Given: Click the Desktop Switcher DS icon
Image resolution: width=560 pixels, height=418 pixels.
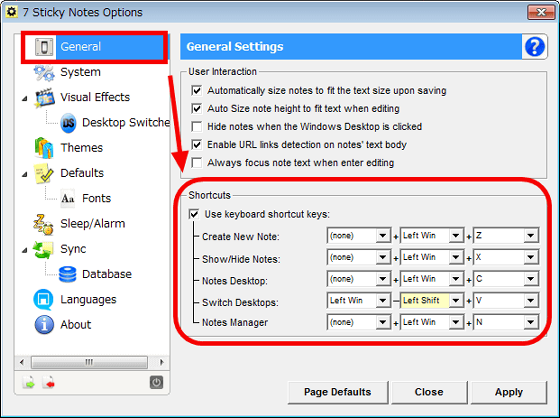Looking at the screenshot, I should 68,123.
